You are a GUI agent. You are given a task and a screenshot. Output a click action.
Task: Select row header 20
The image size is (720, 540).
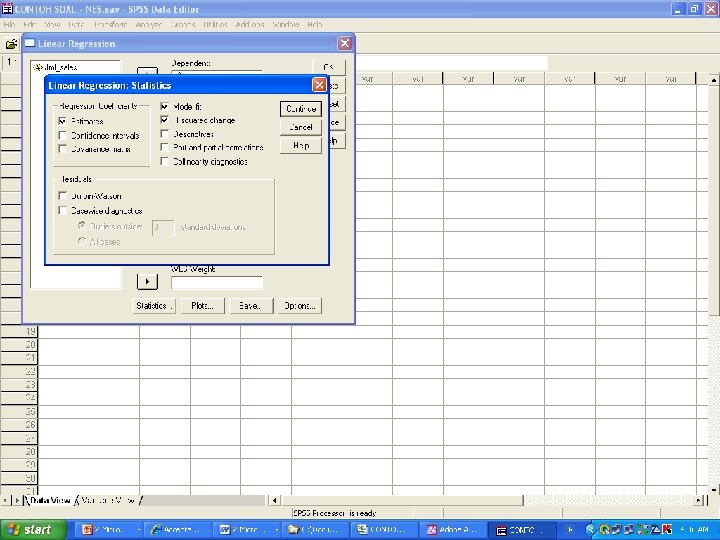pos(19,344)
